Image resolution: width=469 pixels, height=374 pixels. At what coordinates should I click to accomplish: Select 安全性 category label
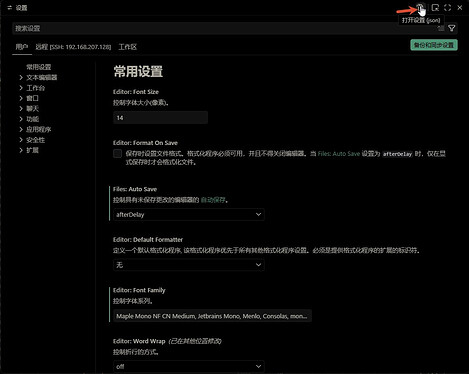35,140
